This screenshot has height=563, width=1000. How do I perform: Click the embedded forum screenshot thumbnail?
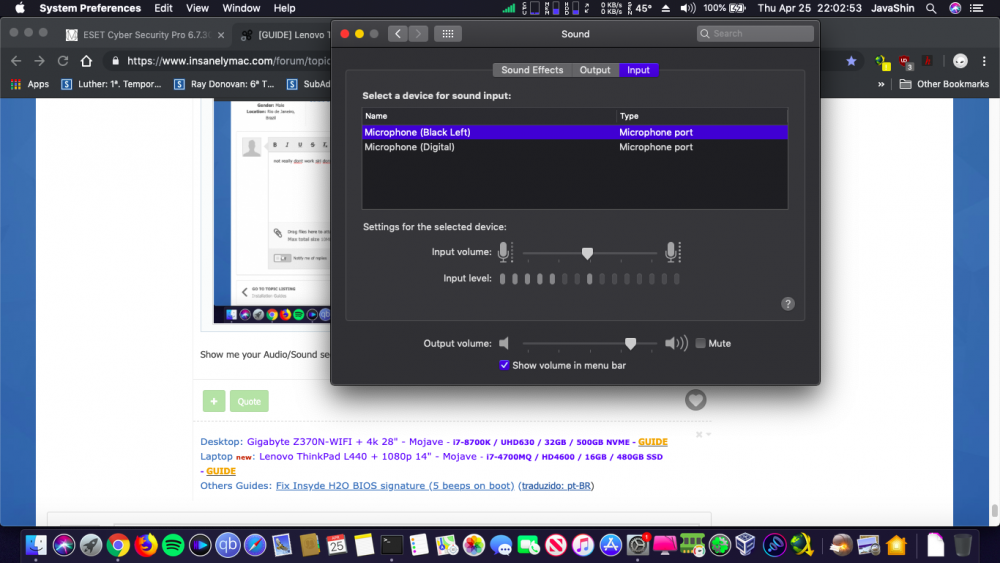(272, 211)
